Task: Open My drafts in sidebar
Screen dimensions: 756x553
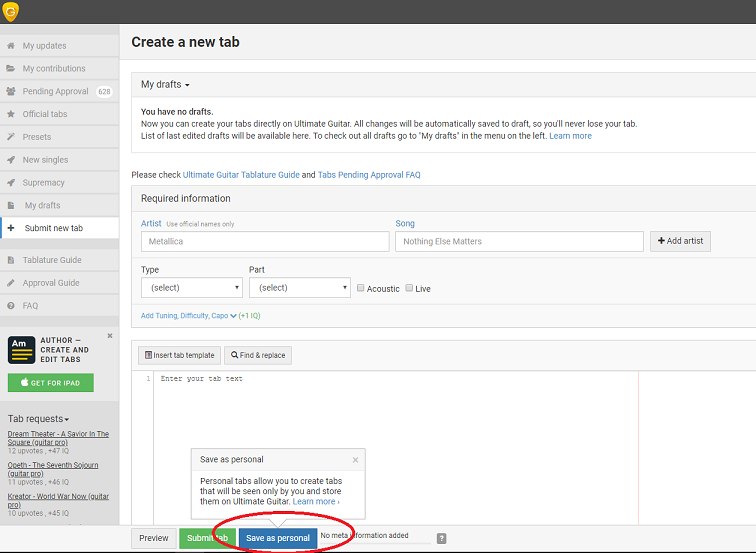Action: point(59,205)
